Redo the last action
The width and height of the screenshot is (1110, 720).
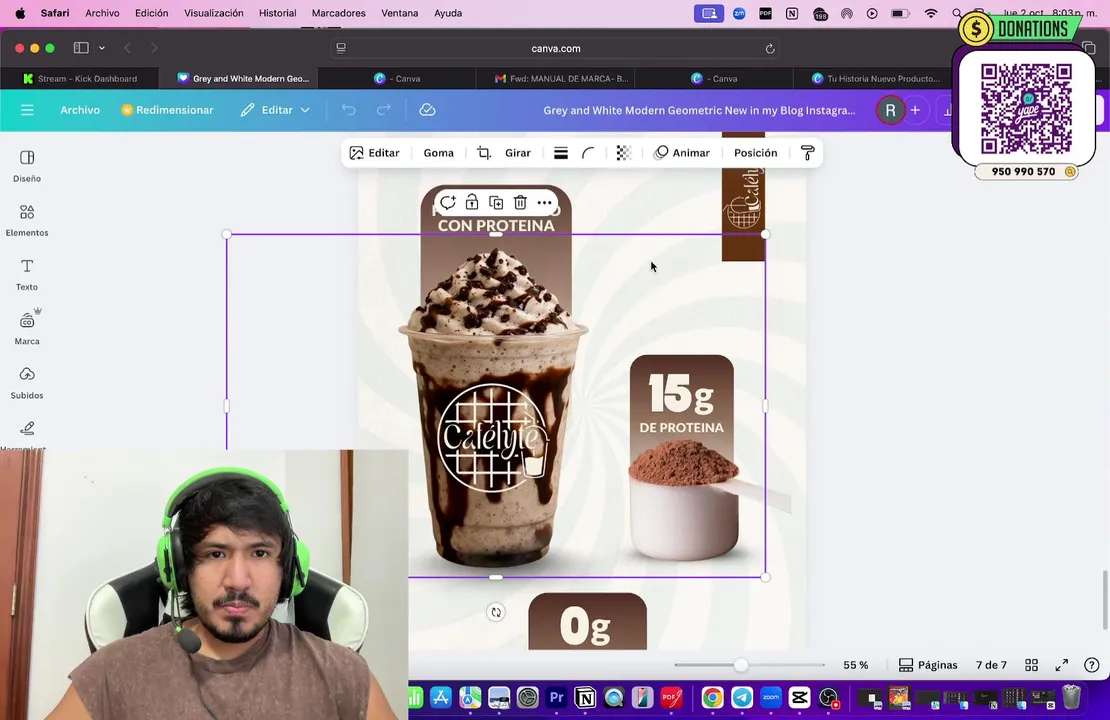[x=384, y=110]
